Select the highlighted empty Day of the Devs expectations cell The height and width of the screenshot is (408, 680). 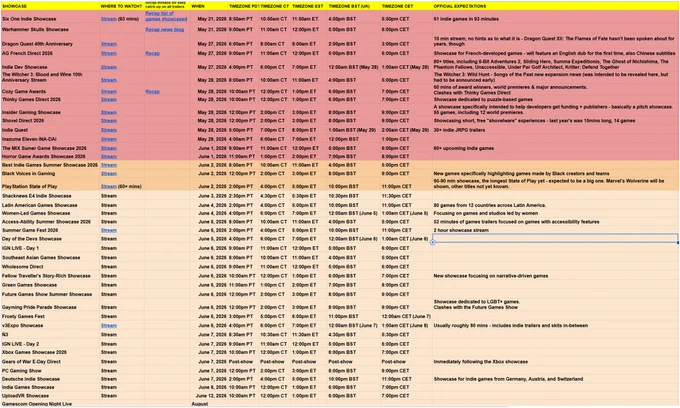pos(556,238)
